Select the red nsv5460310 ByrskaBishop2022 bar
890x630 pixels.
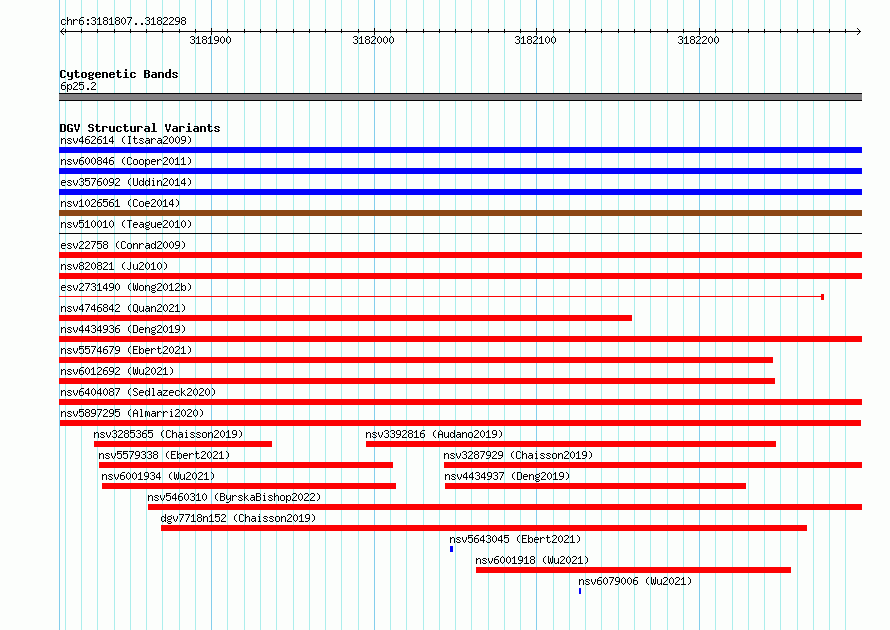[x=505, y=507]
